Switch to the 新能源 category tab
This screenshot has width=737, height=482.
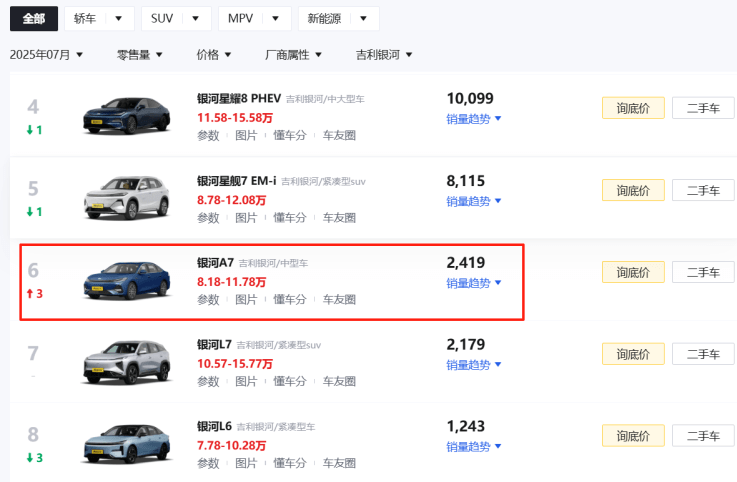coord(338,18)
